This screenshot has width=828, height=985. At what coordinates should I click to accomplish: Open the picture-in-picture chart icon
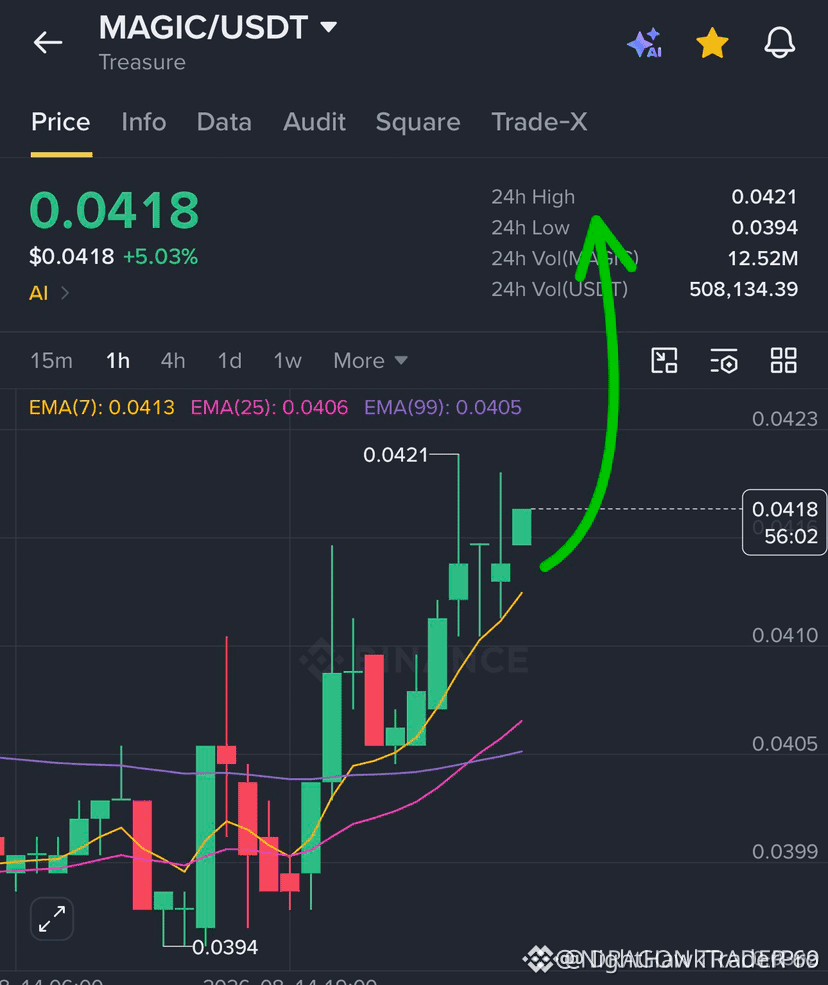tap(664, 361)
